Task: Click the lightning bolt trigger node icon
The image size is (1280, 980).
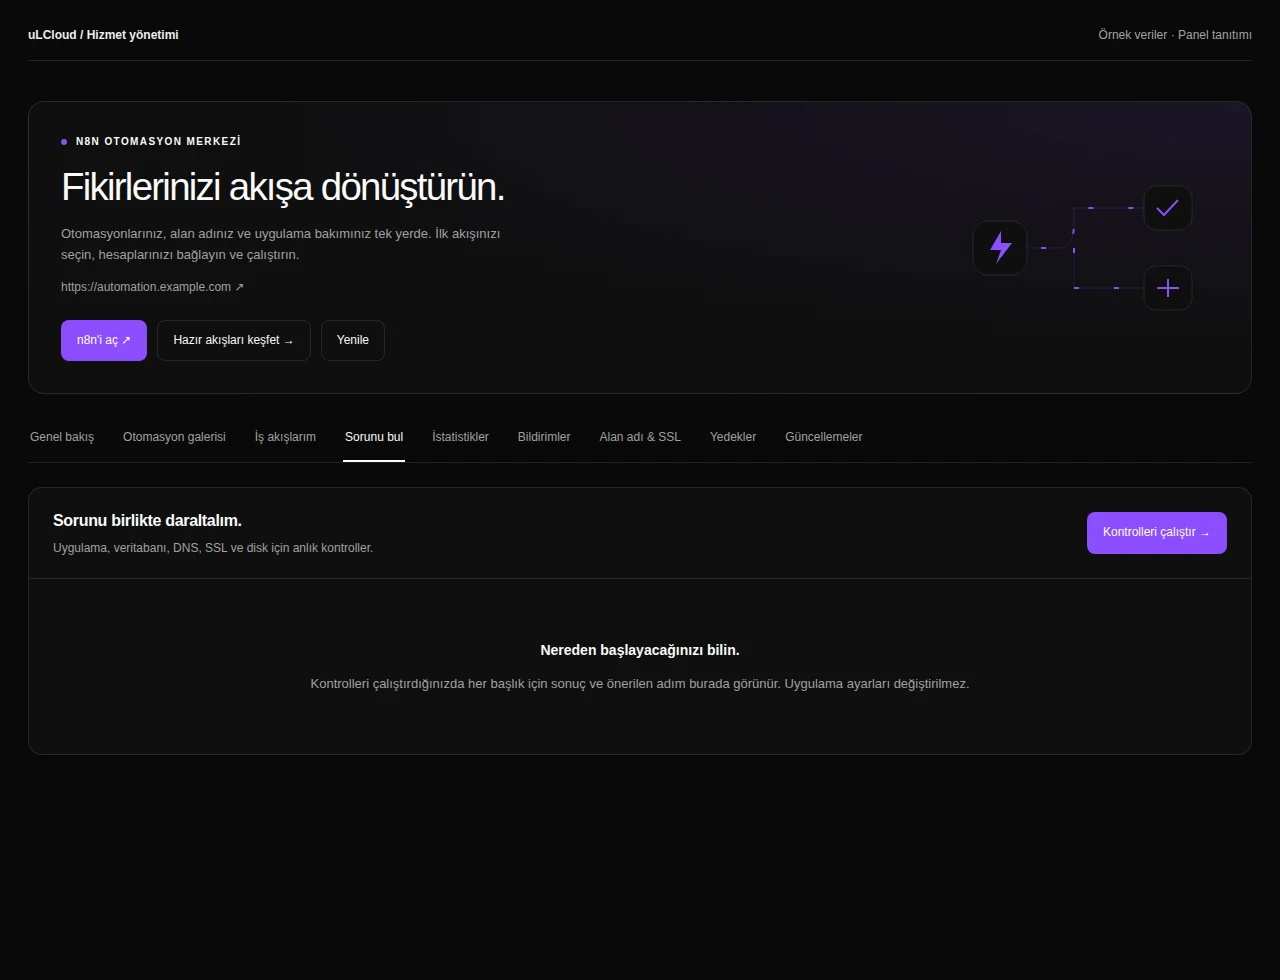Action: 1000,247
